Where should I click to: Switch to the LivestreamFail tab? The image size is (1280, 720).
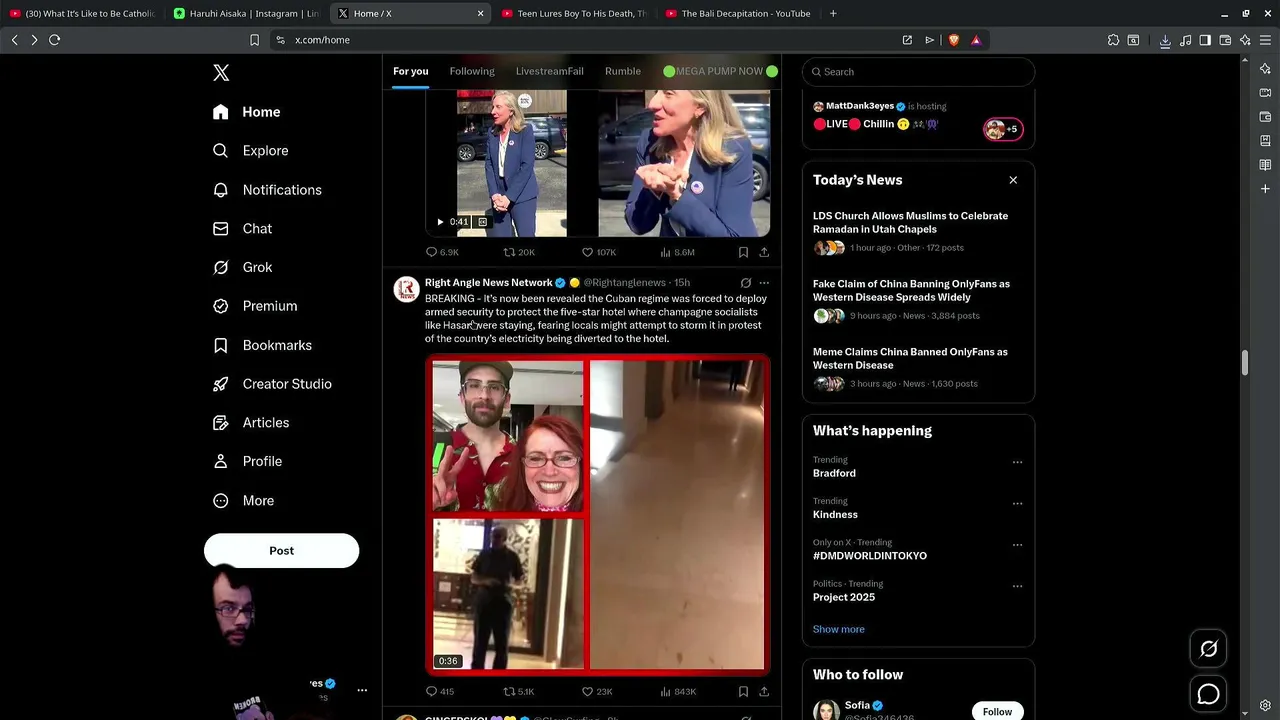coord(549,71)
